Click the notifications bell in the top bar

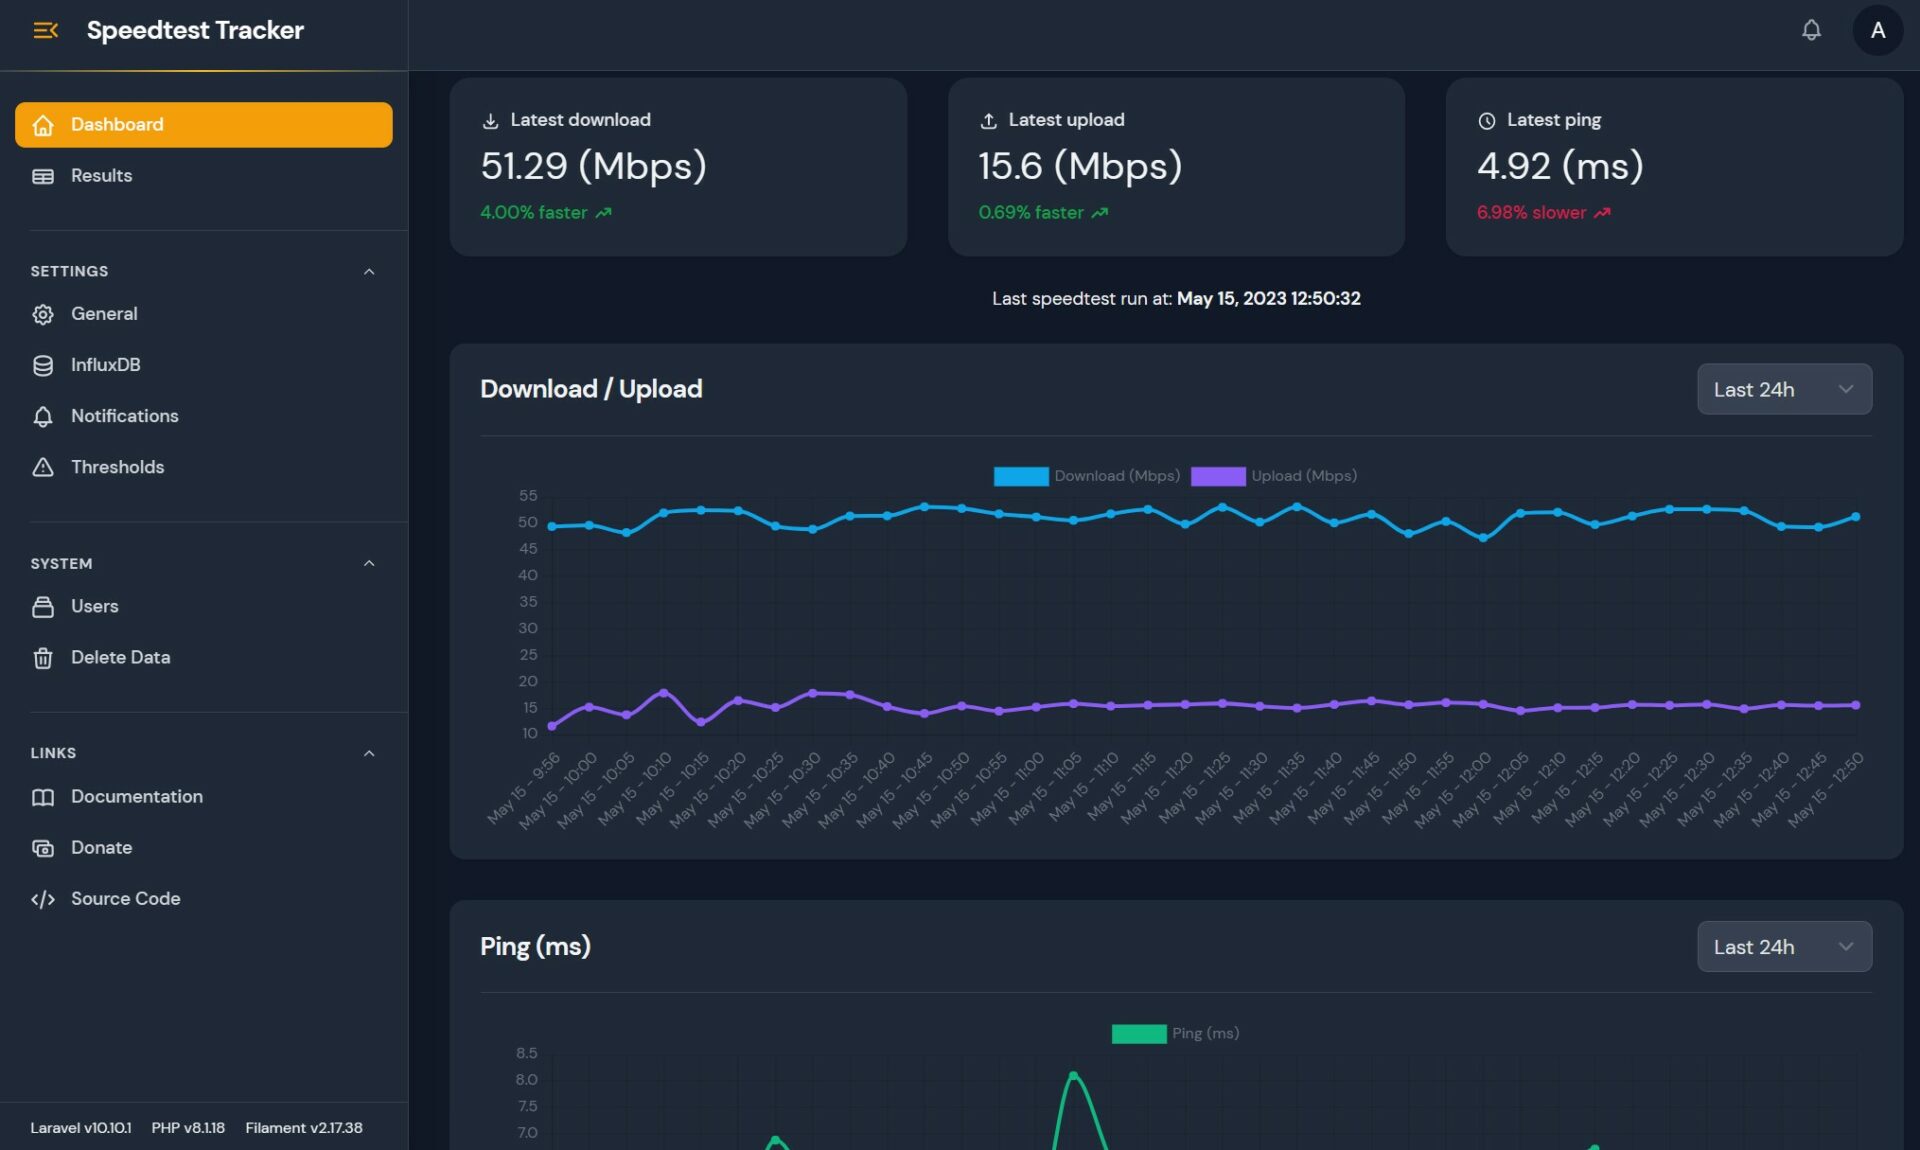tap(1810, 30)
